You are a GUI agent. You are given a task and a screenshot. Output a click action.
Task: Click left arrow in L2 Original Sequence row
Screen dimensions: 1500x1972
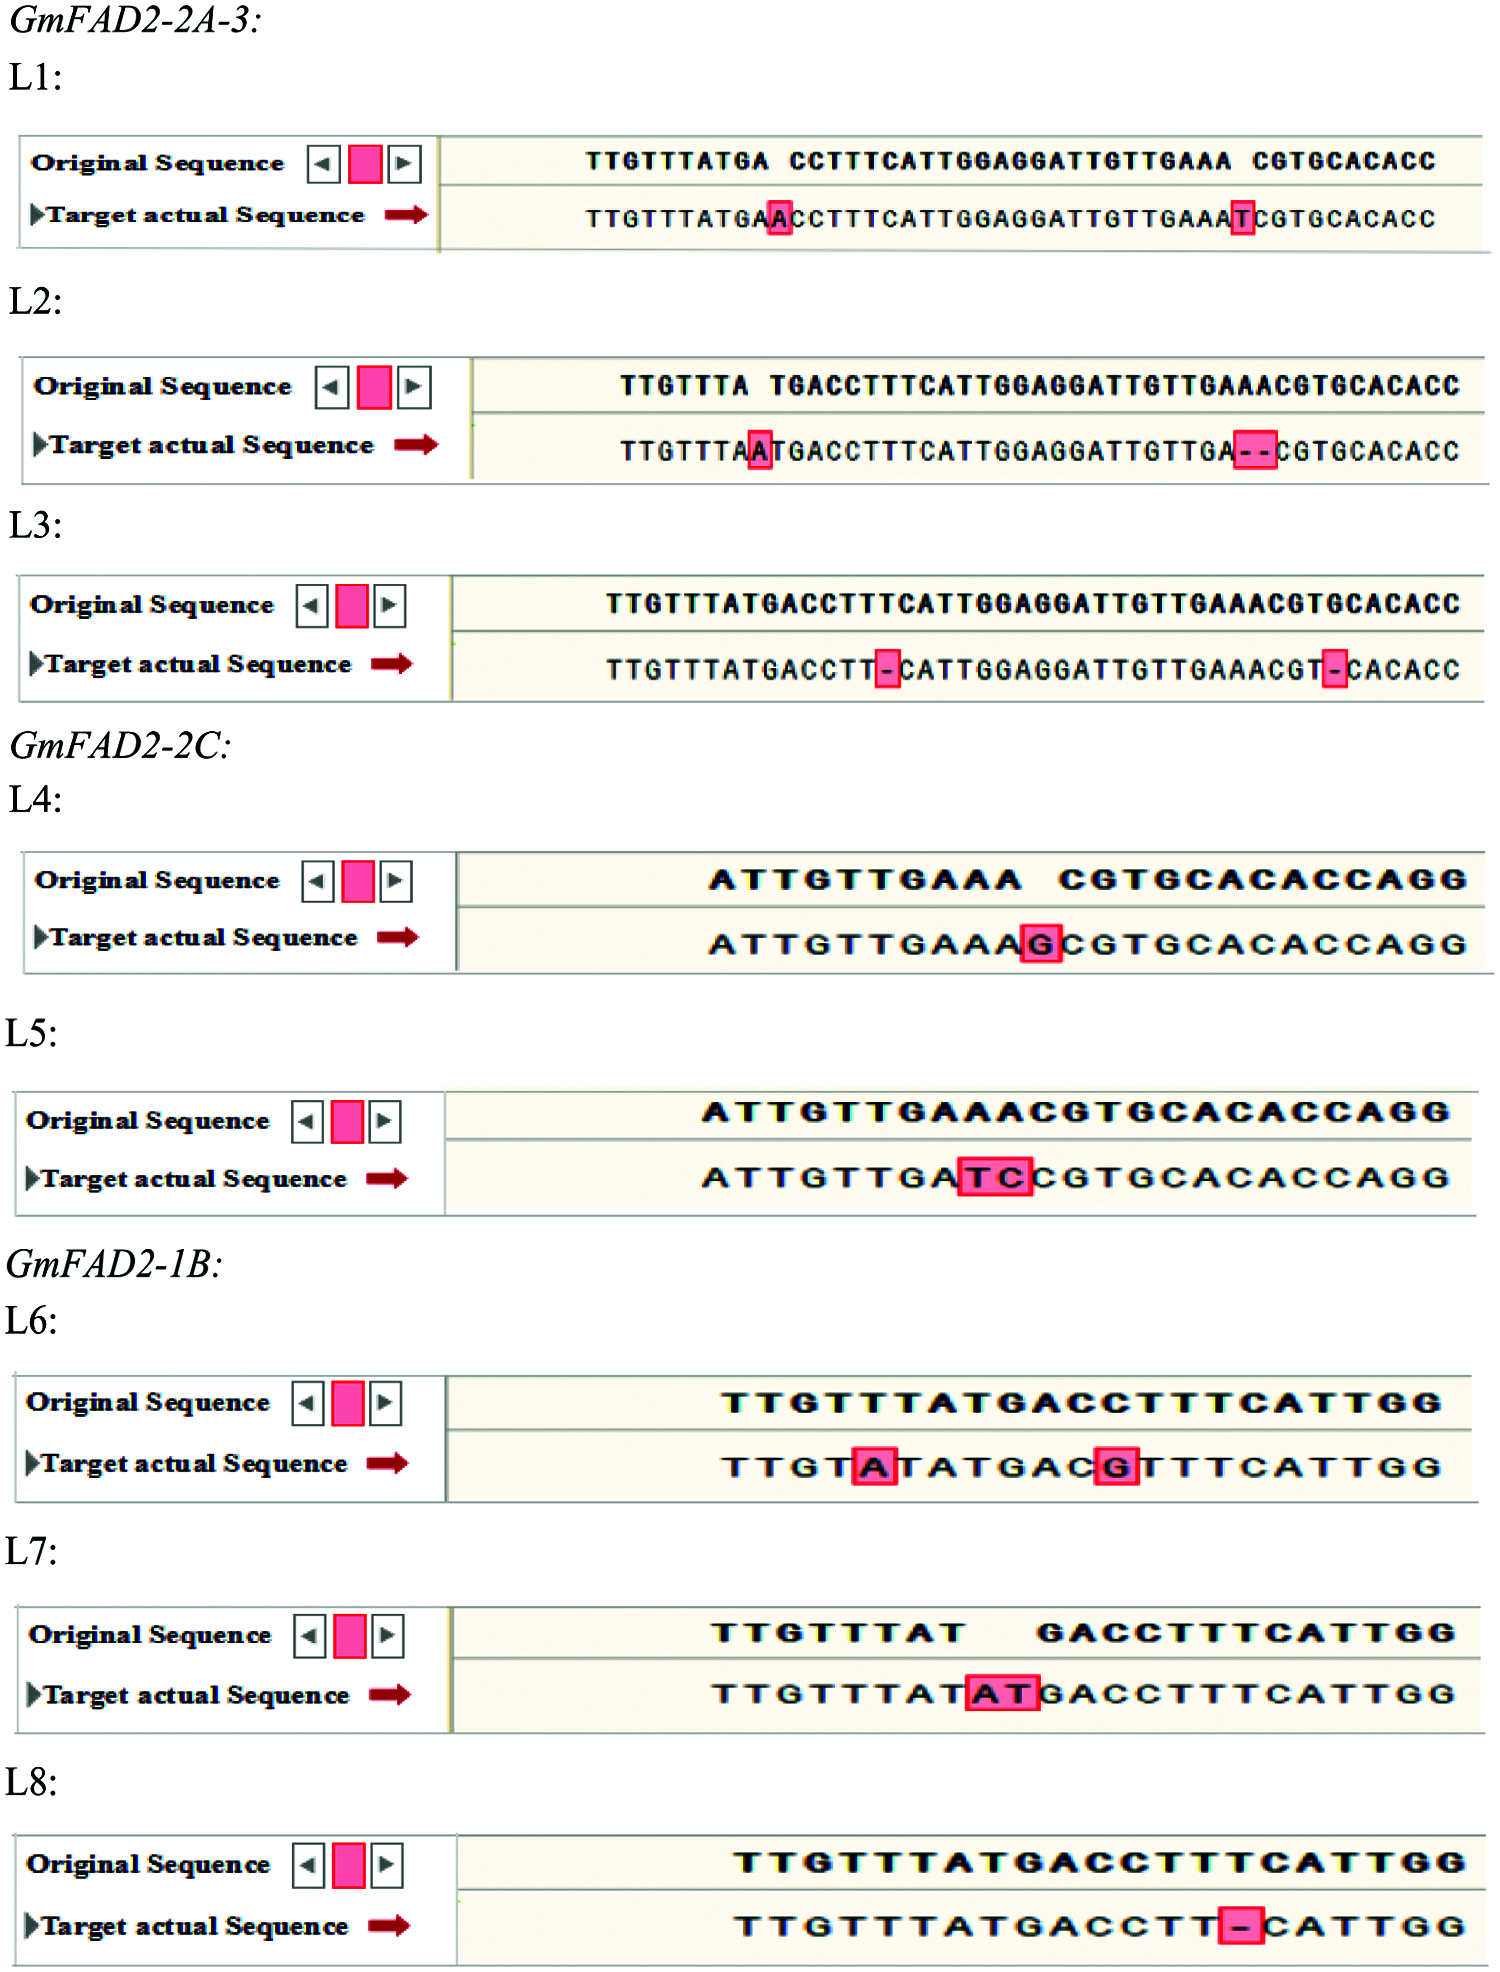[x=332, y=387]
